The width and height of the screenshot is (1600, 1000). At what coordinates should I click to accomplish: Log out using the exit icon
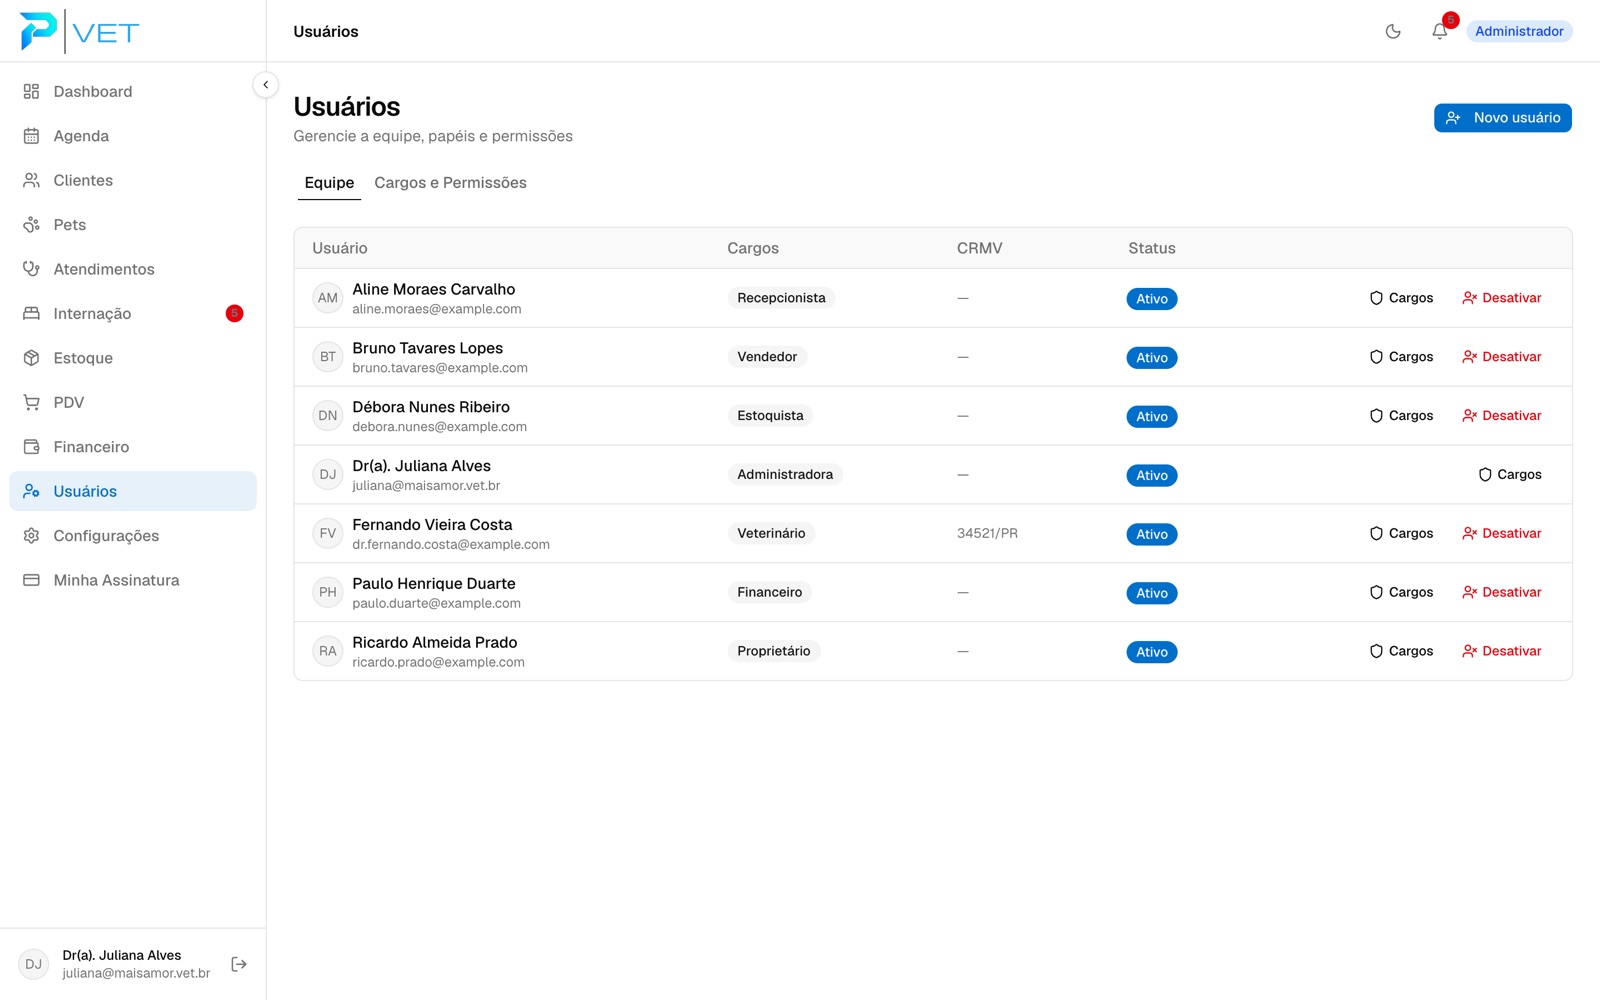(x=239, y=964)
